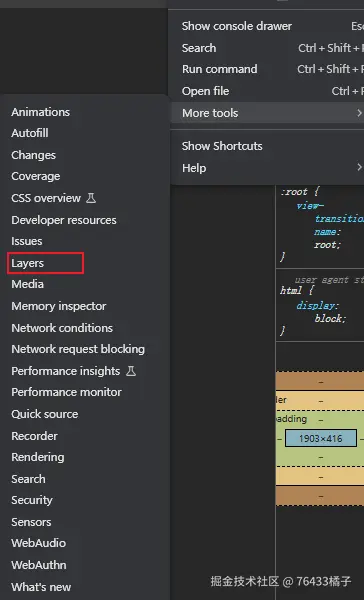The width and height of the screenshot is (364, 600).
Task: Open Quick source
Action: point(45,414)
